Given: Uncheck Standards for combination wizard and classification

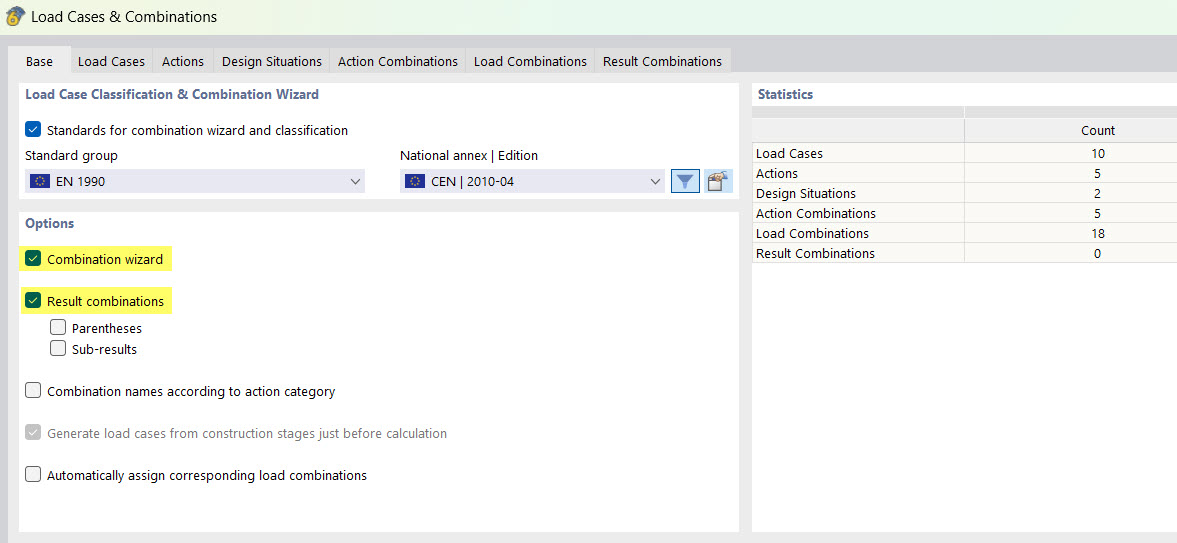Looking at the screenshot, I should [x=34, y=130].
